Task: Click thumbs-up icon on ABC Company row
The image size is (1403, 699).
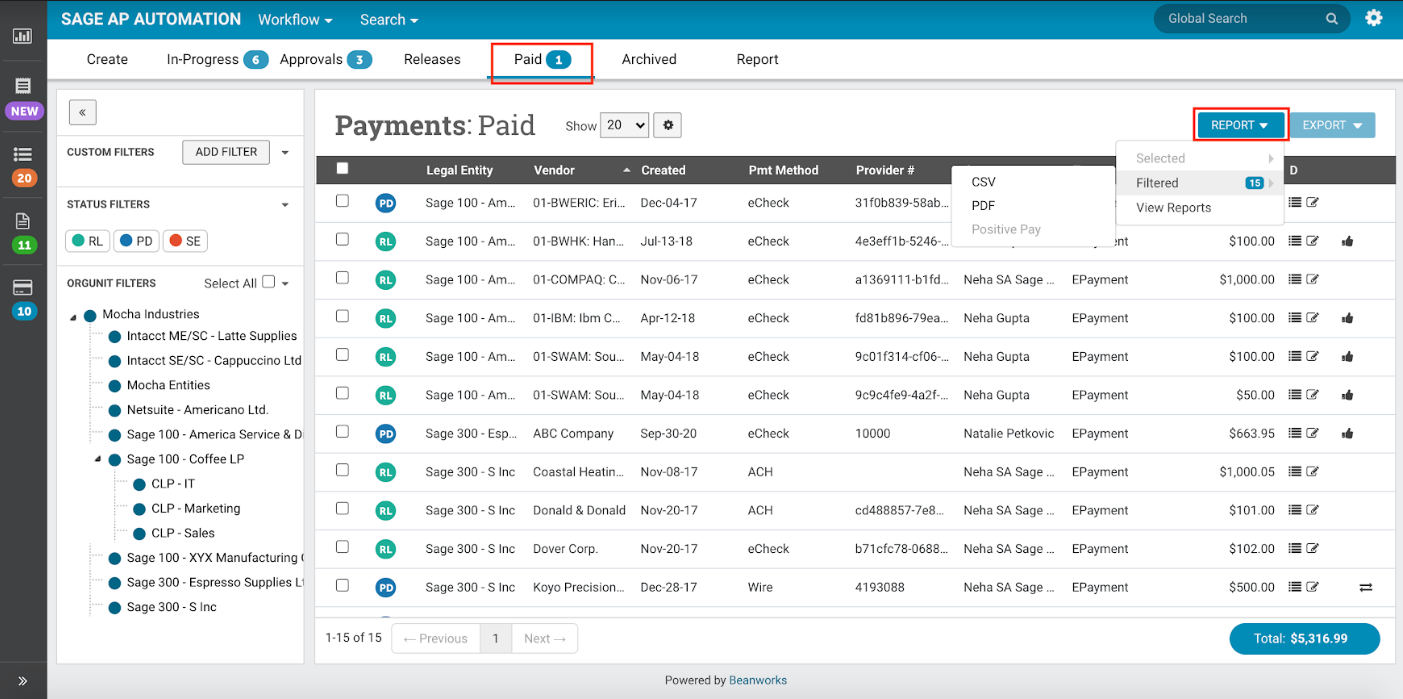Action: 1347,433
